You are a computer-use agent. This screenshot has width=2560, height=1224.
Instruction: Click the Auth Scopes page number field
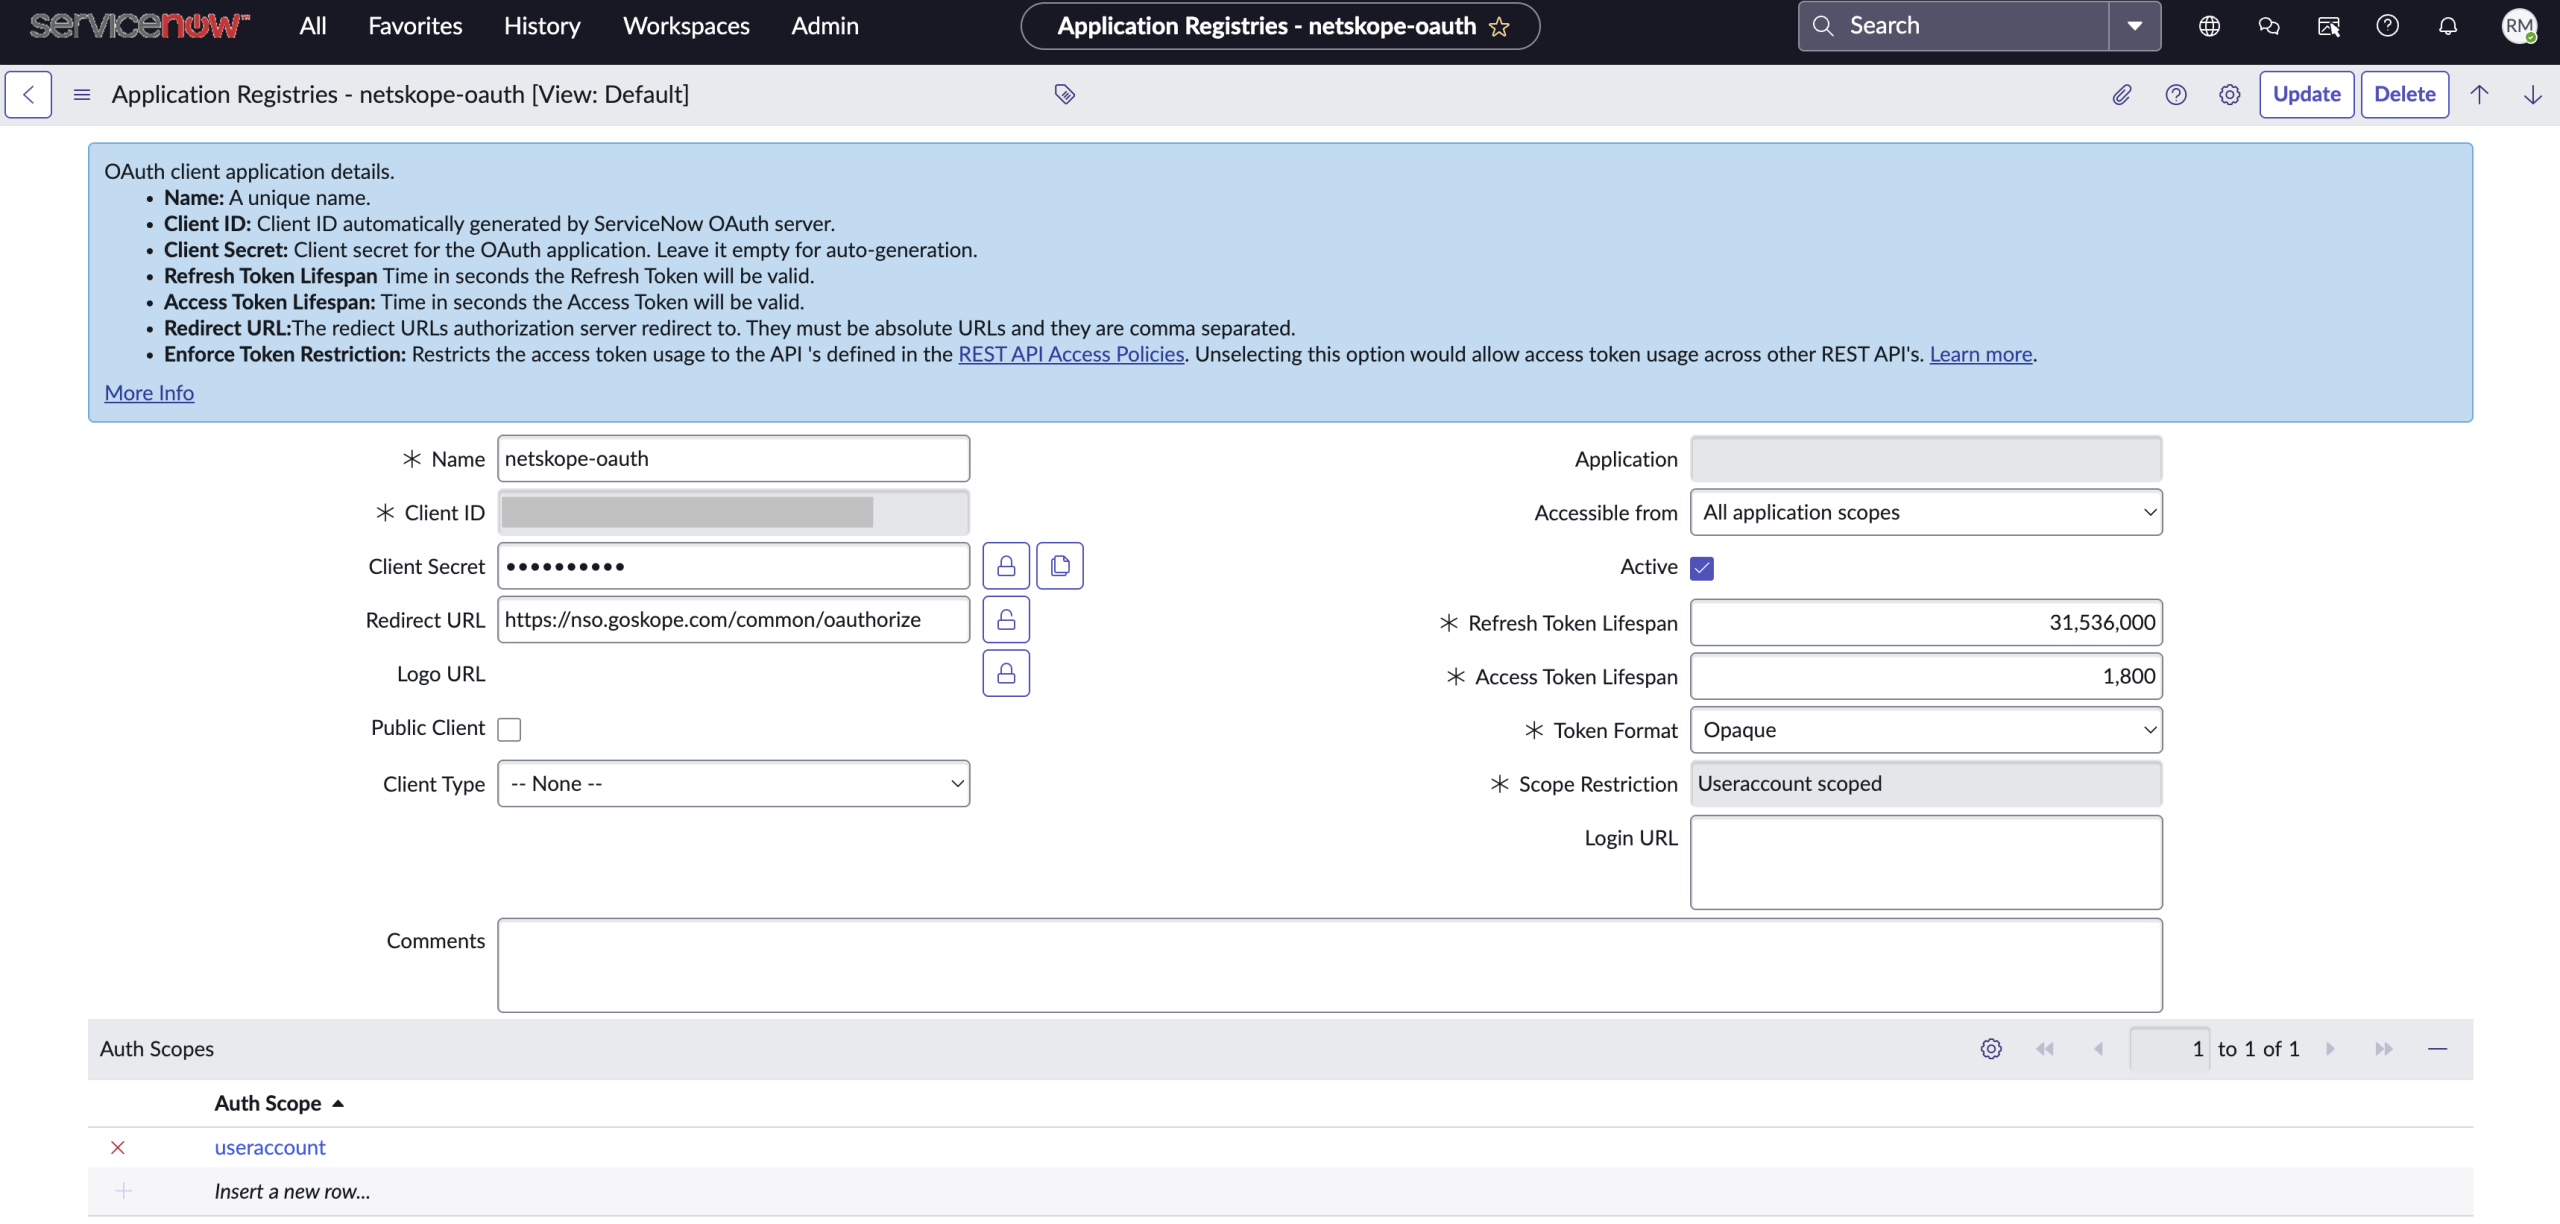[2170, 1049]
